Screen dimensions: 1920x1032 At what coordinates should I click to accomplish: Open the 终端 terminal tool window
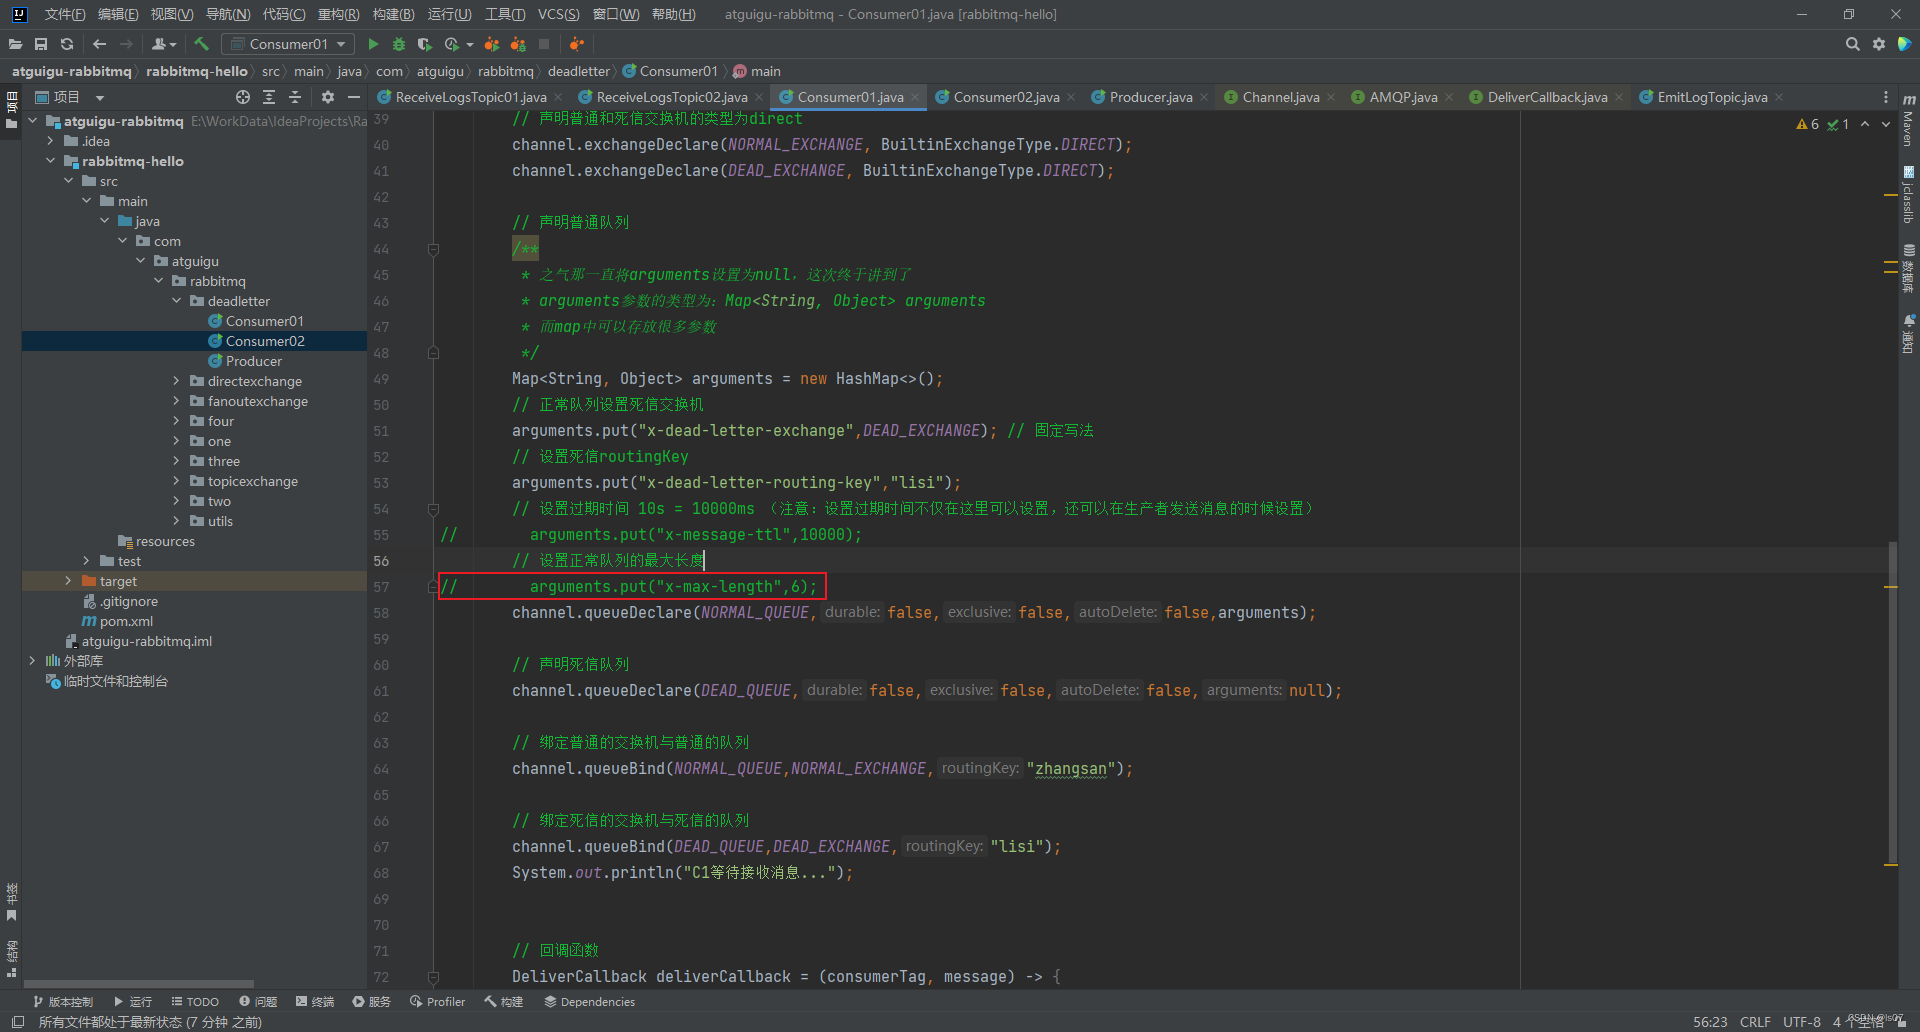tap(315, 1001)
